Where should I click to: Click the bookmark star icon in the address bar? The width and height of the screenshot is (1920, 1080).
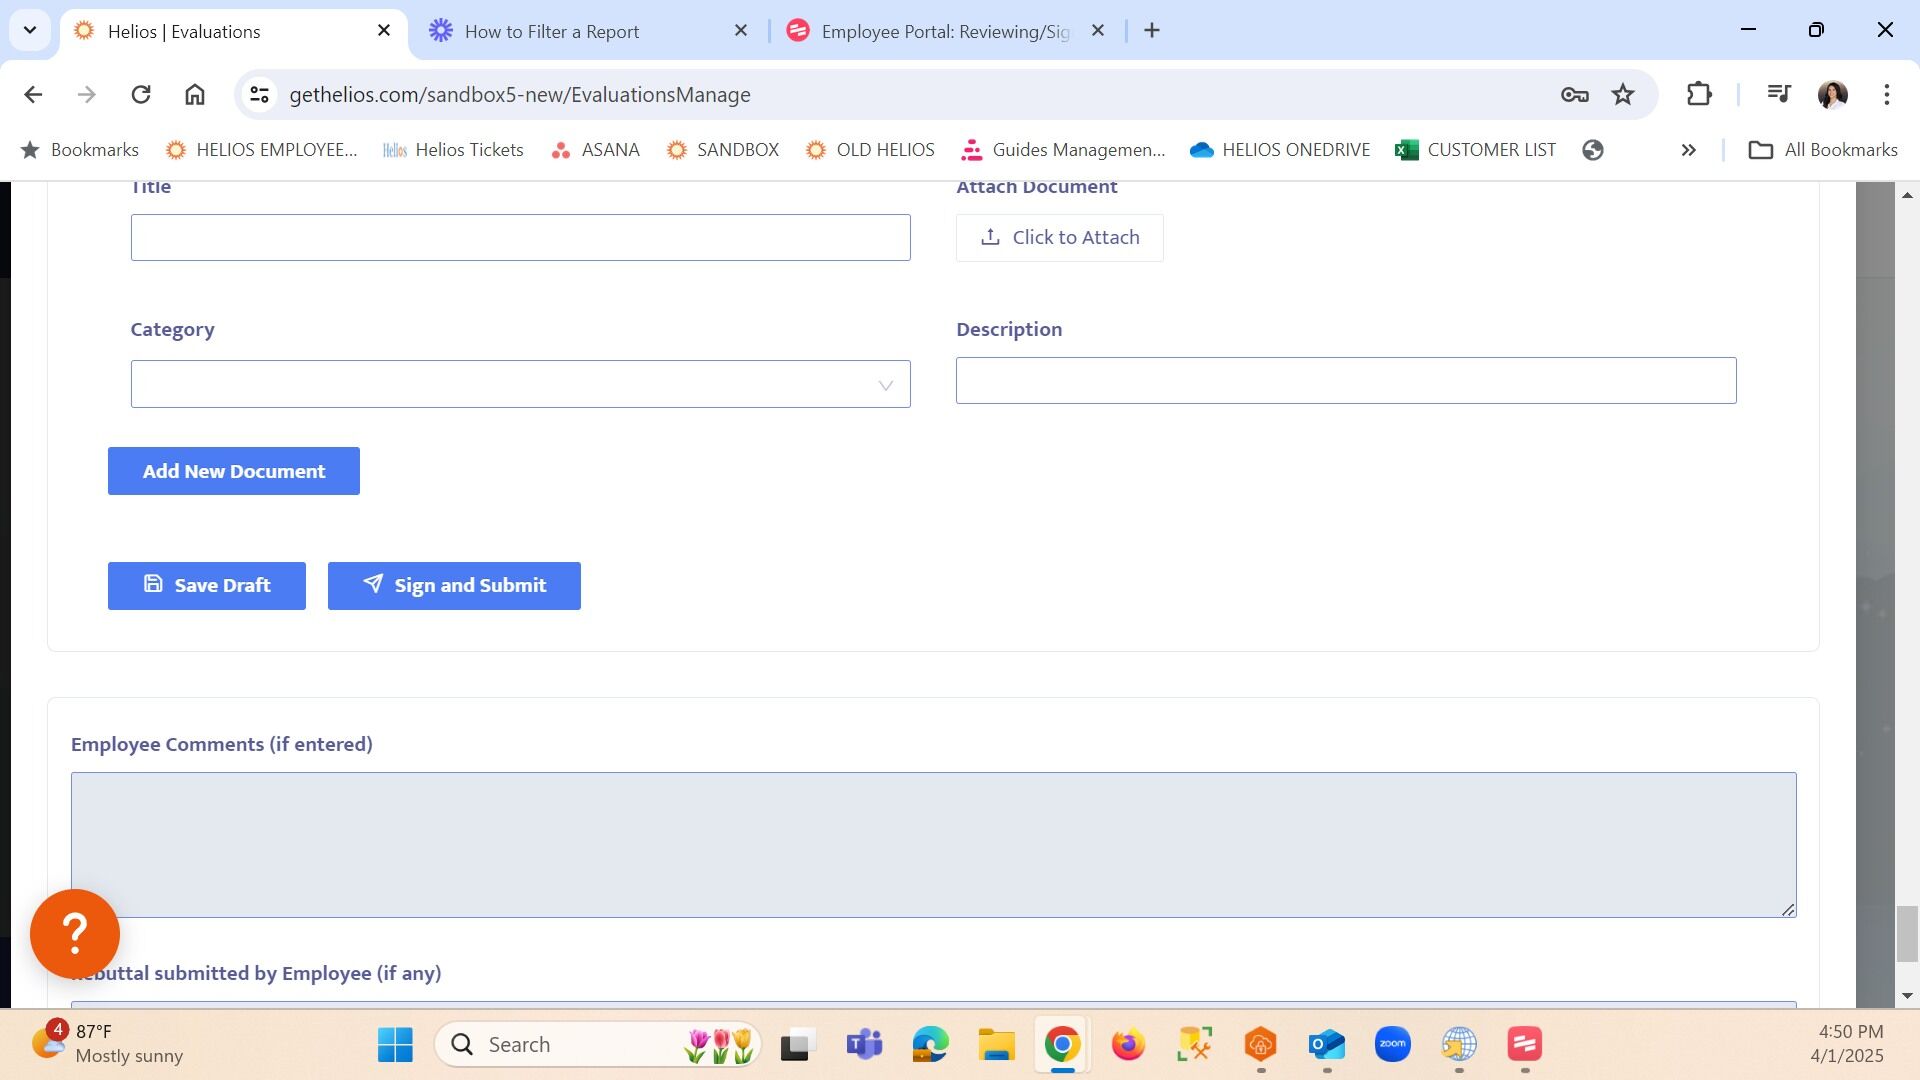point(1622,94)
